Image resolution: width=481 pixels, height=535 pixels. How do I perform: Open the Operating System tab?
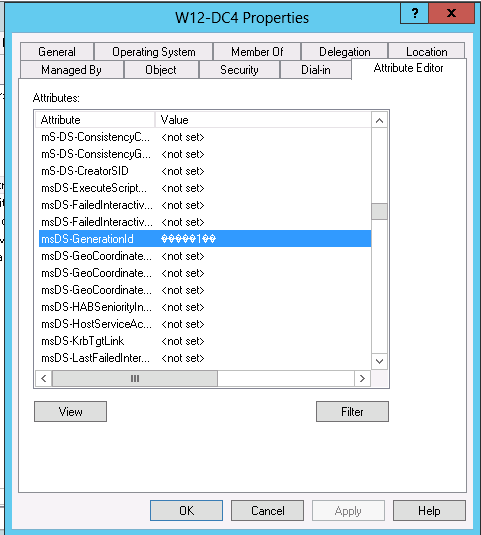pos(154,52)
